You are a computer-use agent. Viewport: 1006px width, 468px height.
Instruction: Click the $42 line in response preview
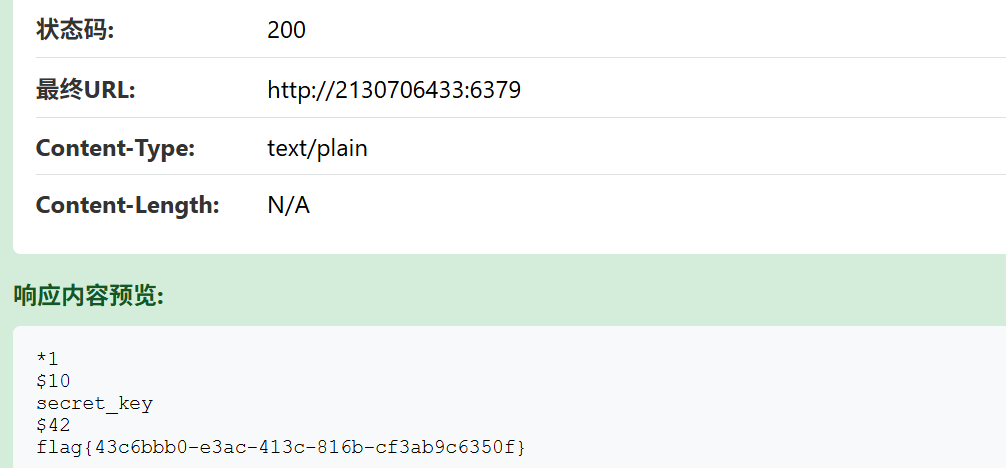click(x=53, y=425)
